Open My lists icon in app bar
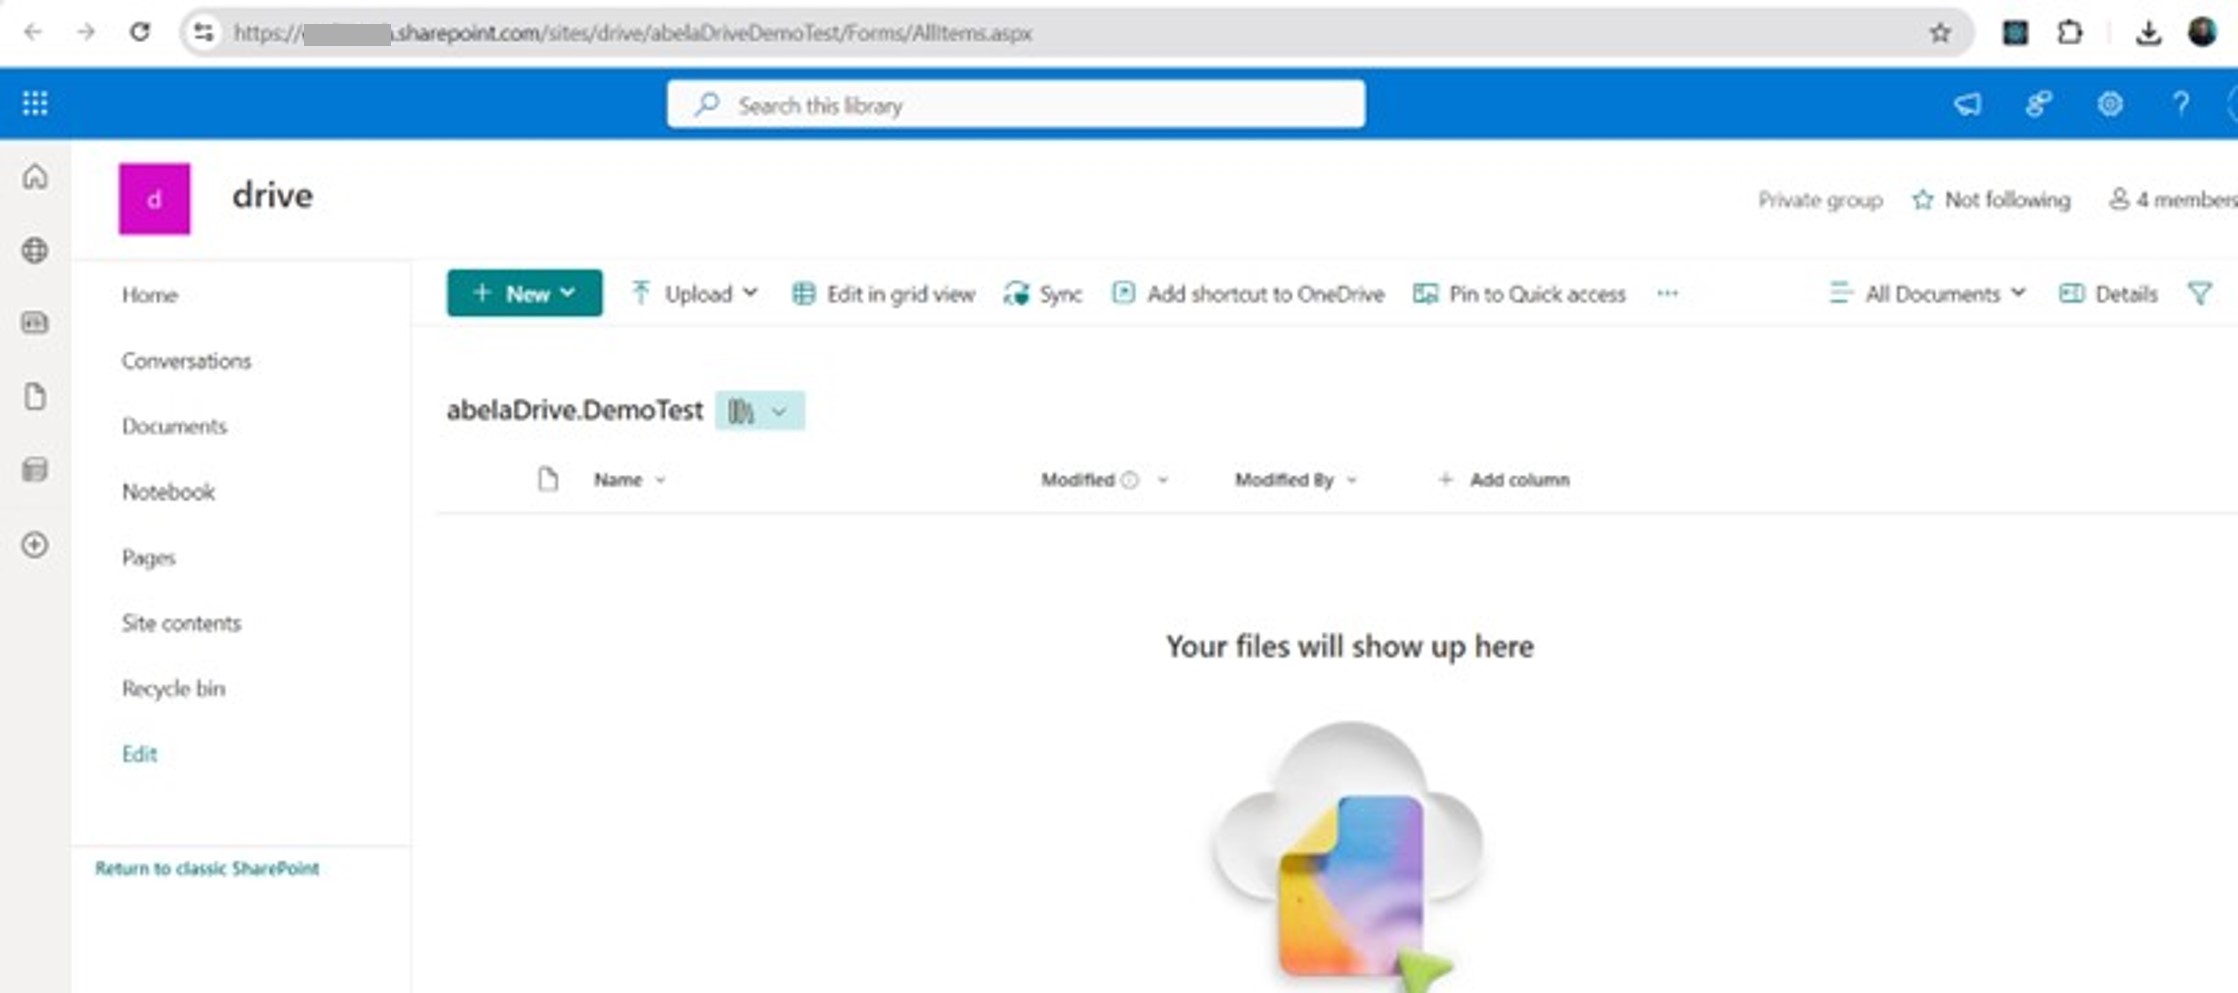2238x993 pixels. click(x=35, y=470)
